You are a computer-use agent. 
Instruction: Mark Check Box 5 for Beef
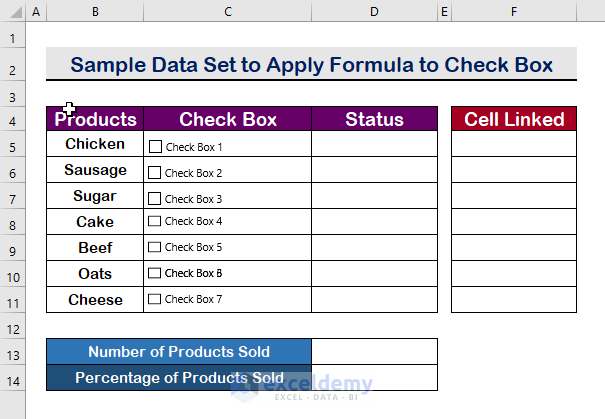pyautogui.click(x=155, y=247)
